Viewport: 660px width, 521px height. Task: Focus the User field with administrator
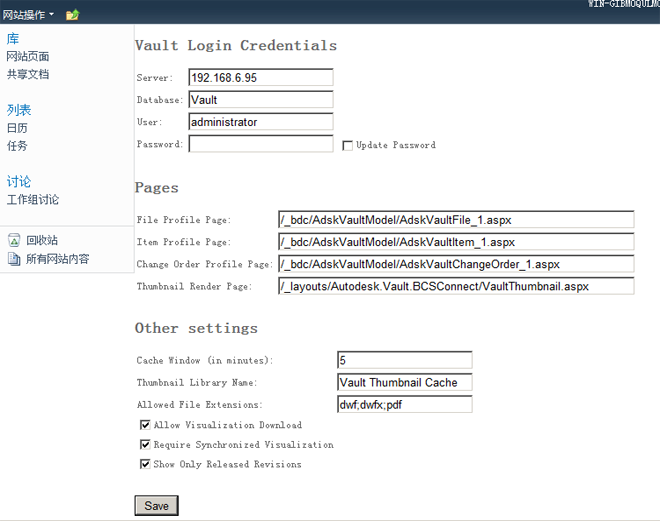pos(261,122)
